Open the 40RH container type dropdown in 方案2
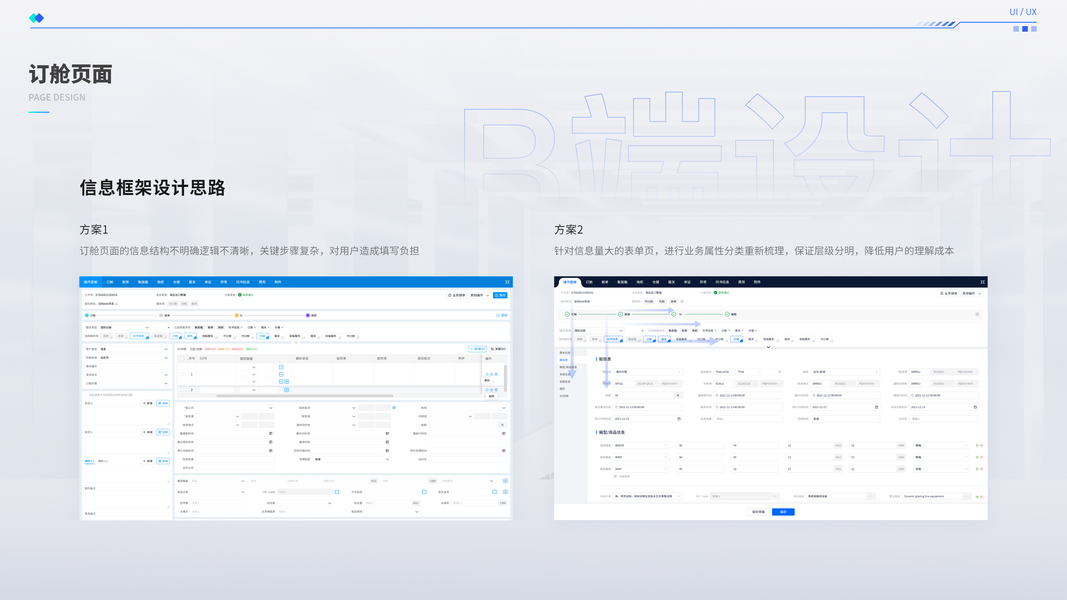 pos(640,457)
